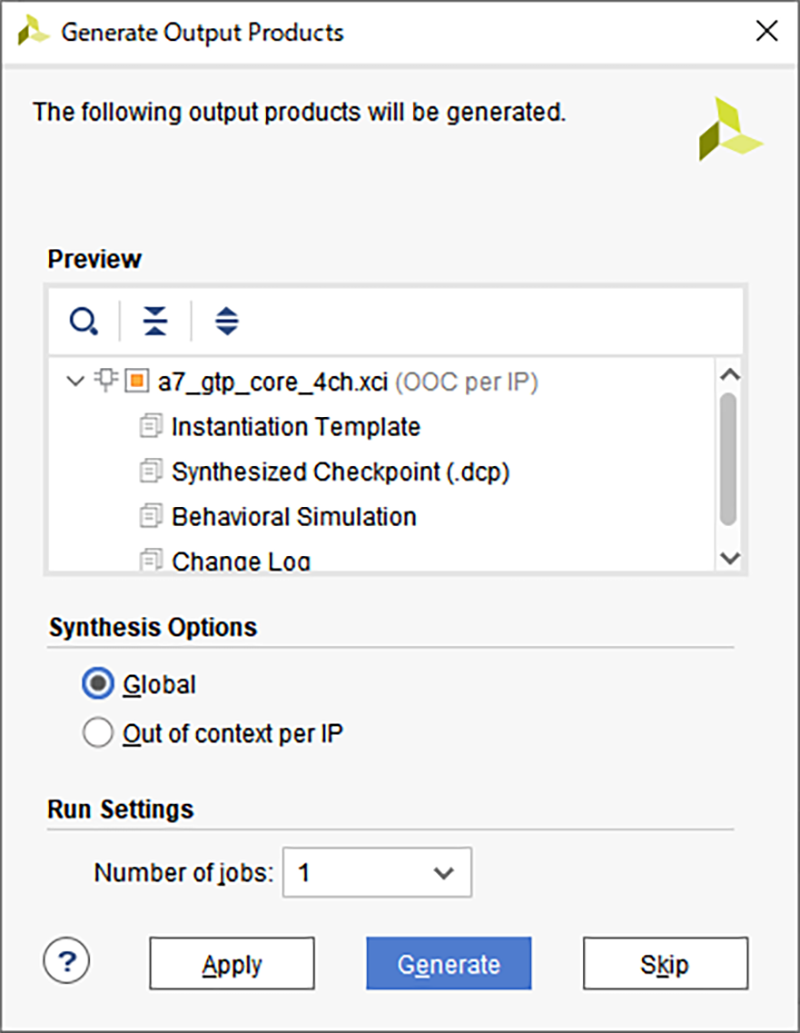Click the Apply button
This screenshot has width=800, height=1033.
point(232,963)
